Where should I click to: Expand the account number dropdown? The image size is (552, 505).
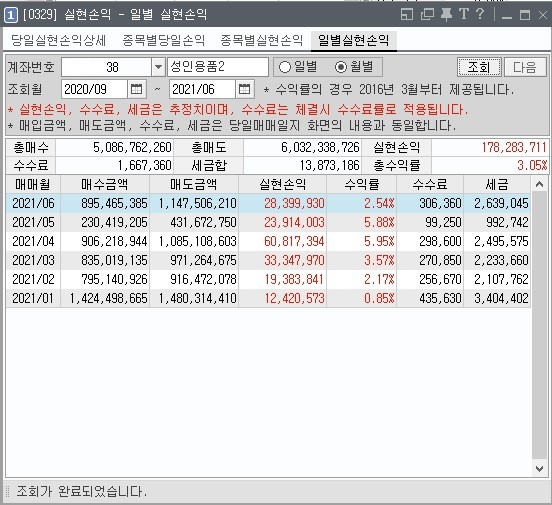click(158, 67)
